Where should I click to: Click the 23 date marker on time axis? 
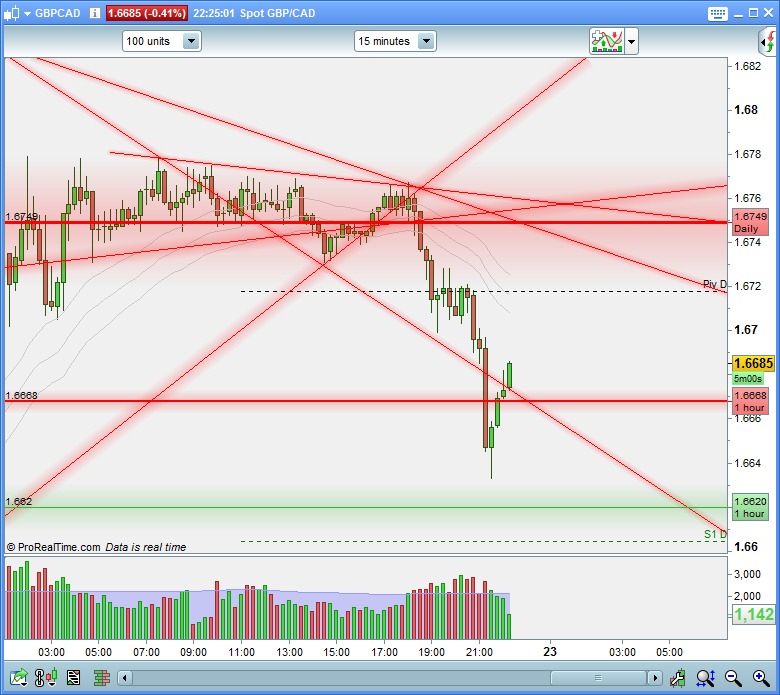[550, 652]
